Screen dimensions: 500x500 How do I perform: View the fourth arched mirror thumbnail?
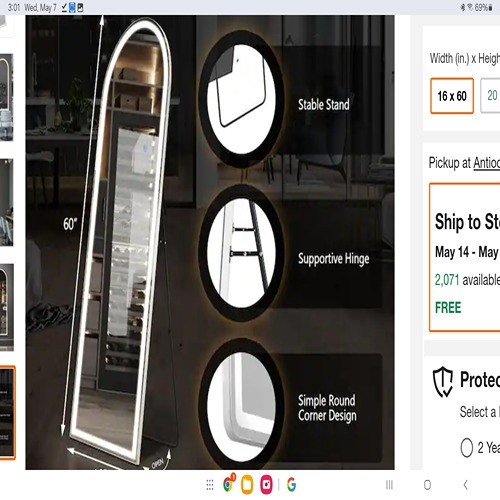tap(7, 307)
